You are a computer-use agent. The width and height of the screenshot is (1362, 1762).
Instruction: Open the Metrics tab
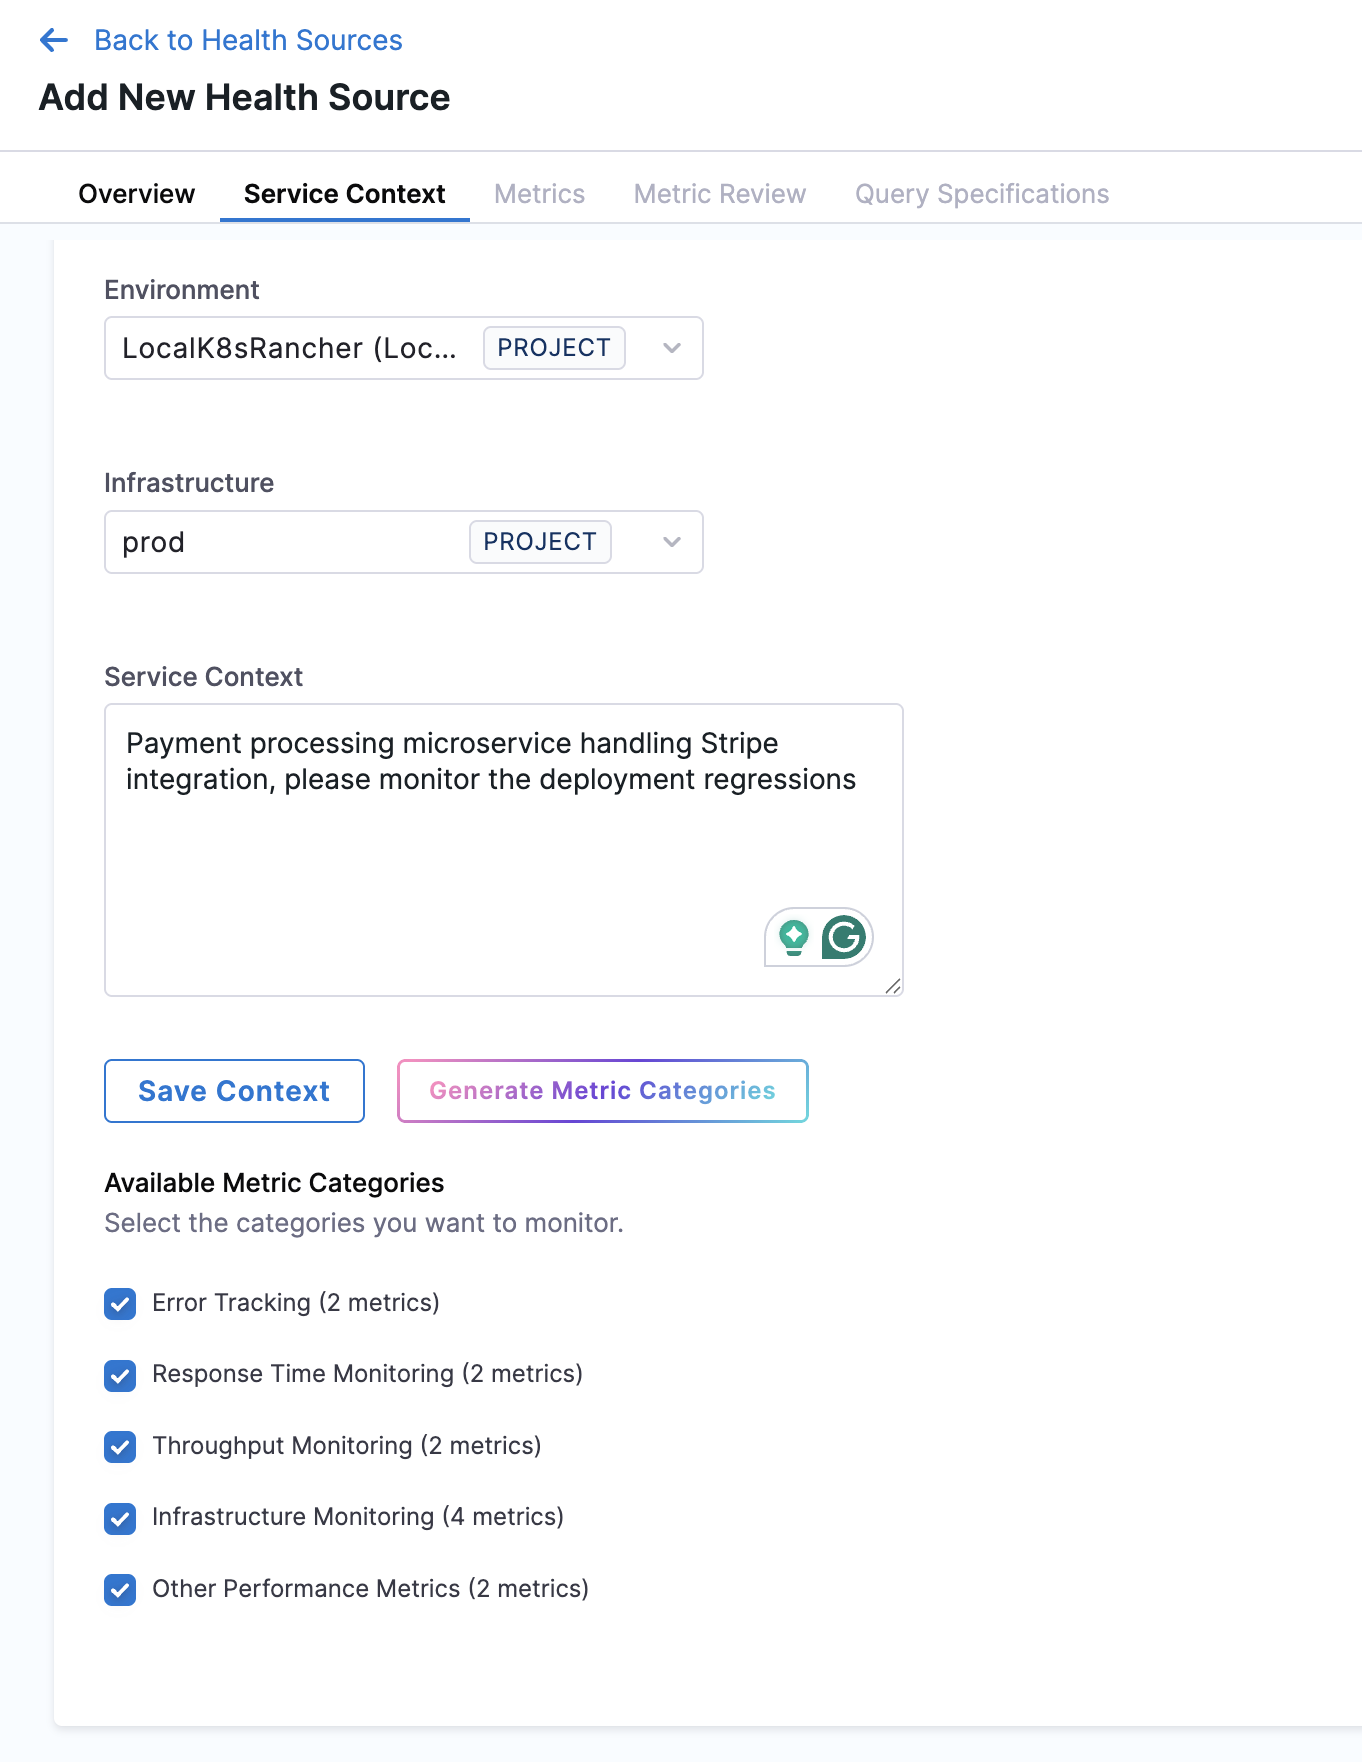point(540,194)
